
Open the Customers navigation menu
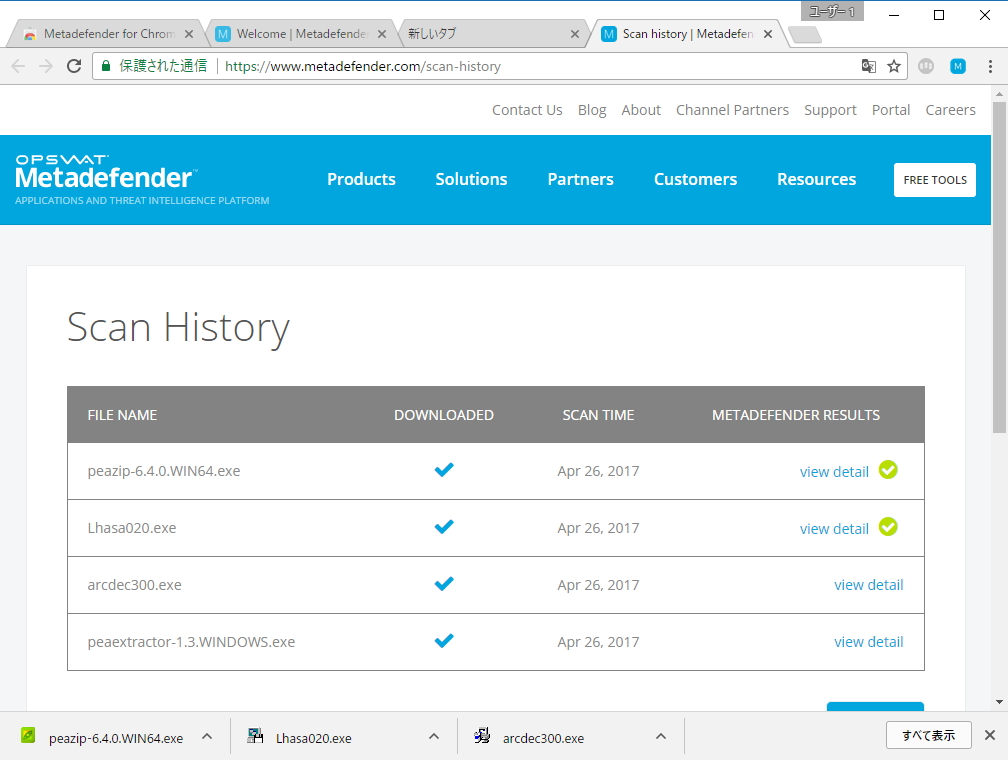(x=696, y=179)
